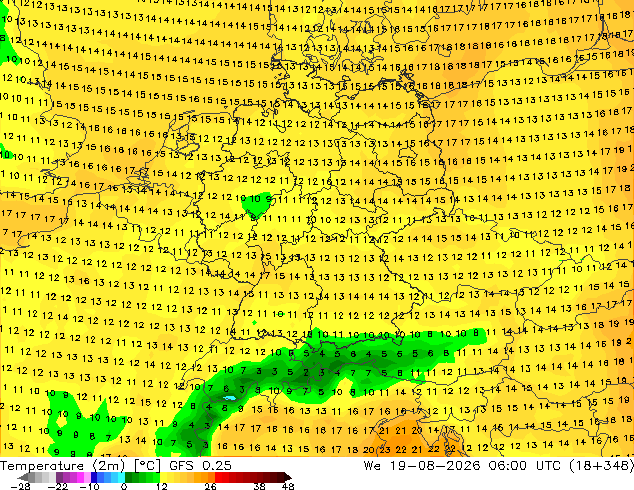Click the 'Temperature (2m)' title text

coord(62,466)
